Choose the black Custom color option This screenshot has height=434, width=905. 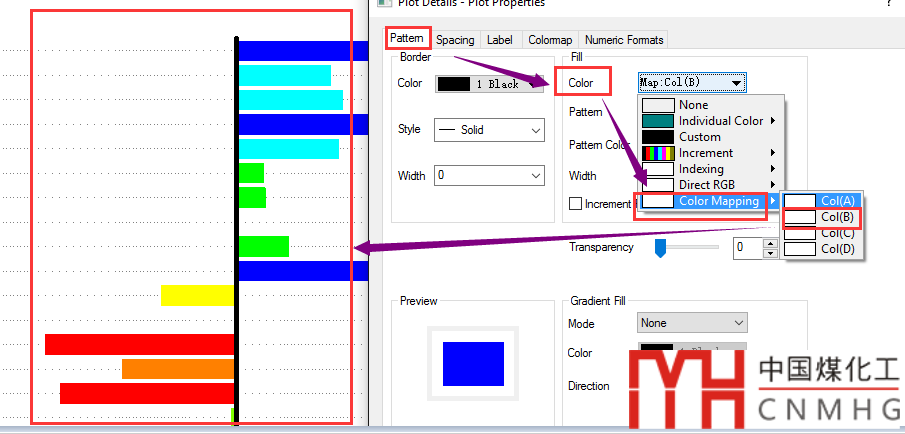coord(699,137)
